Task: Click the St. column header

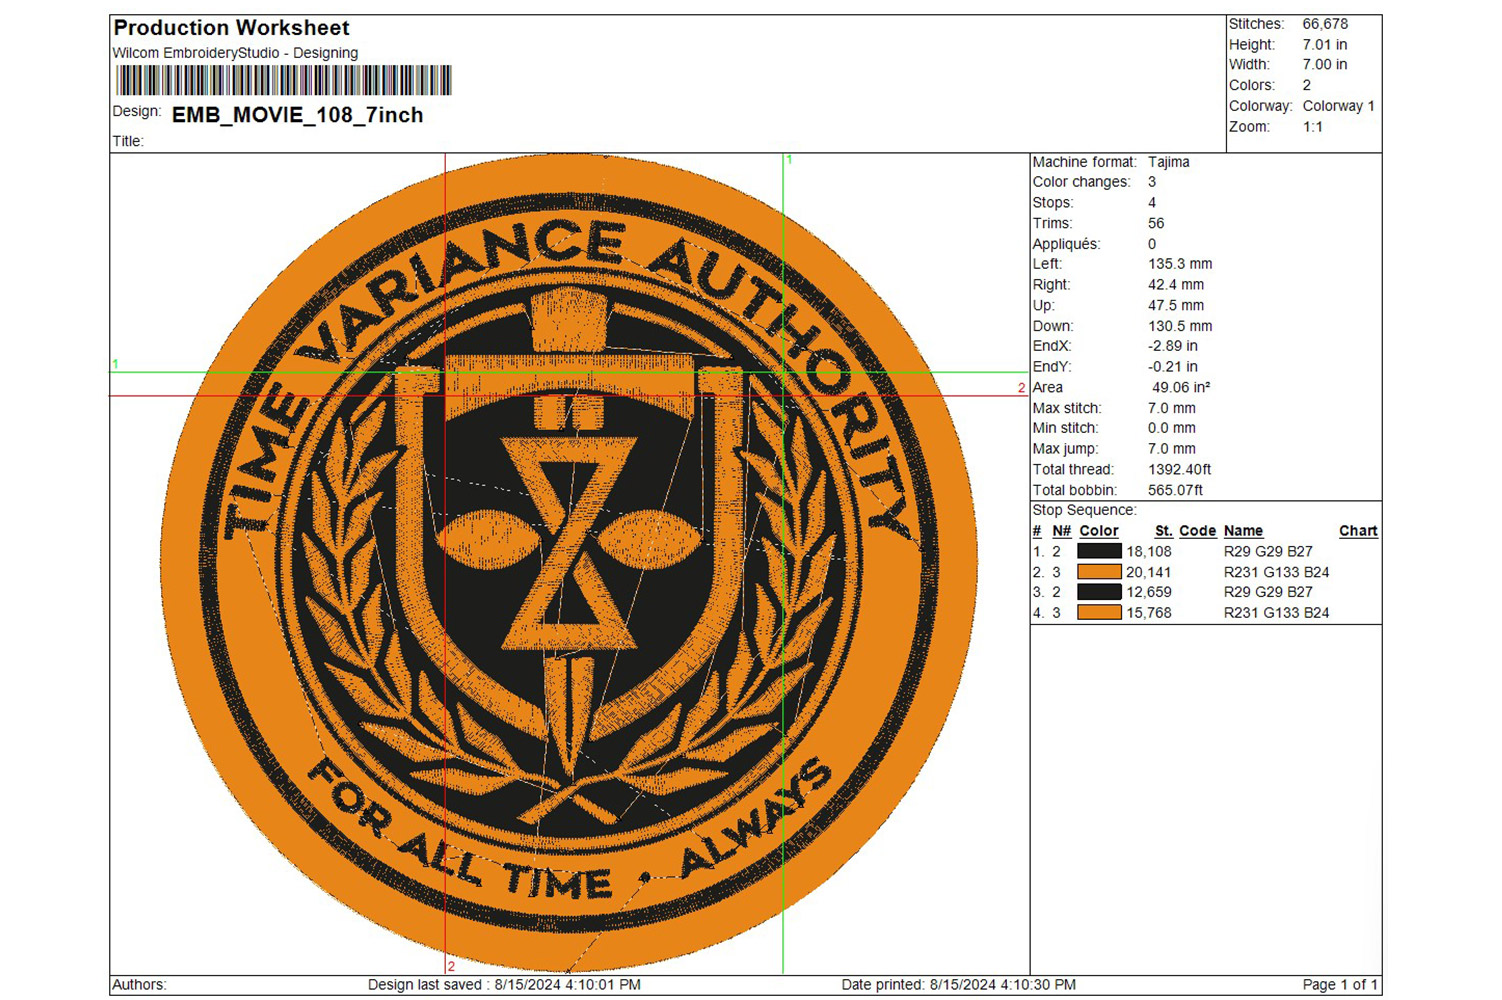Action: (x=1163, y=532)
